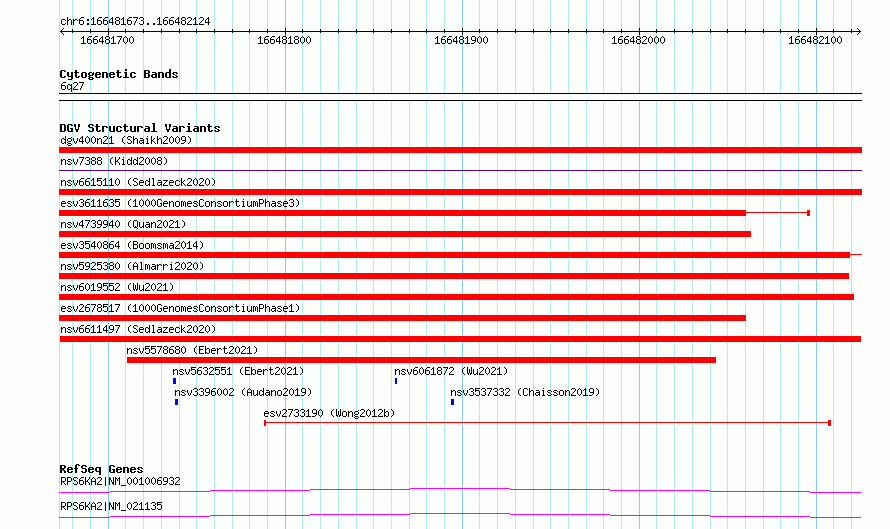
Task: Select the red bar of nsv4739940
Action: pos(405,234)
